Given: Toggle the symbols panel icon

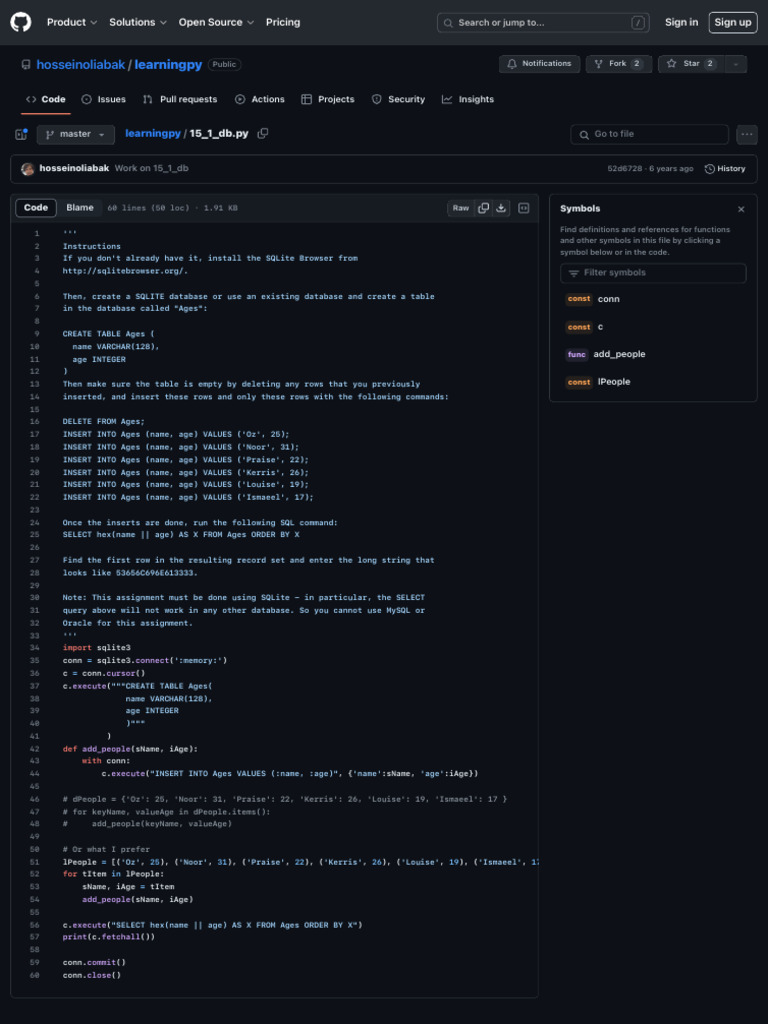Looking at the screenshot, I should 524,208.
